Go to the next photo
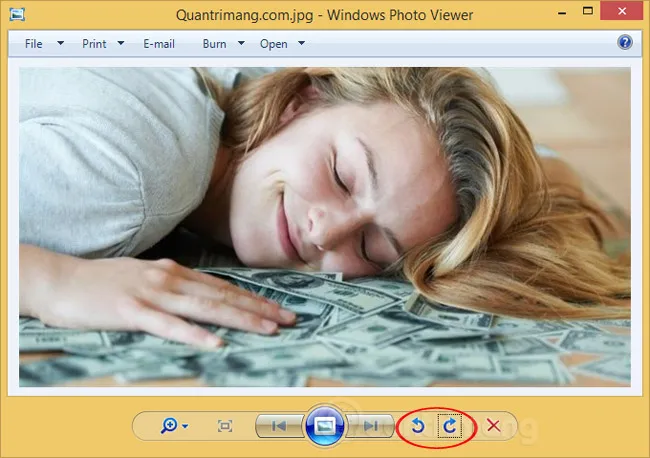 (x=370, y=426)
